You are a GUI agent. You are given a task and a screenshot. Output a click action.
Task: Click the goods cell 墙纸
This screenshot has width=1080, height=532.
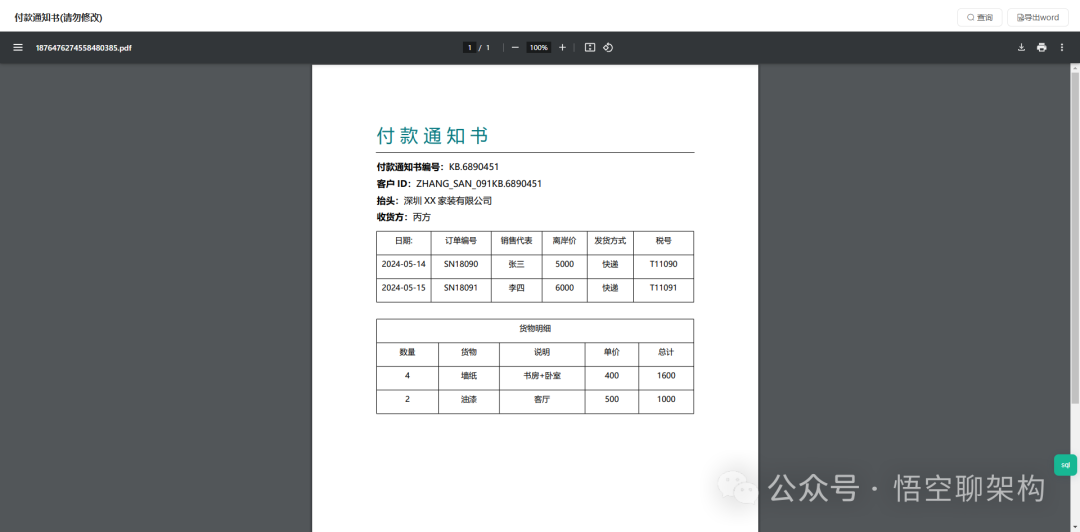(x=469, y=376)
